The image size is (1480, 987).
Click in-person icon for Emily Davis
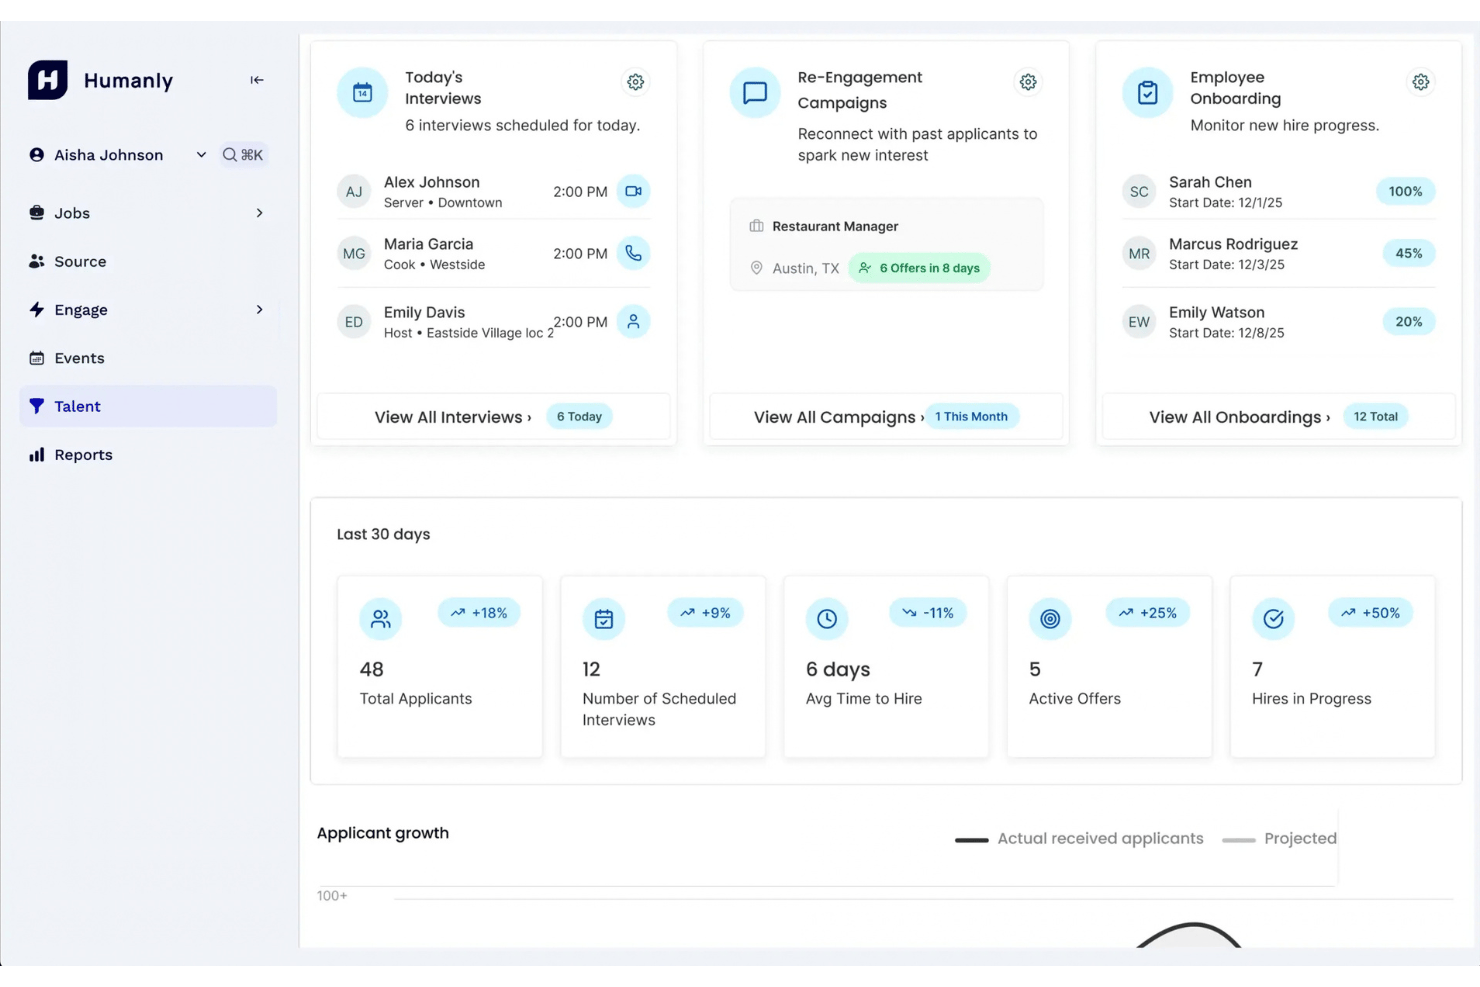pyautogui.click(x=633, y=321)
